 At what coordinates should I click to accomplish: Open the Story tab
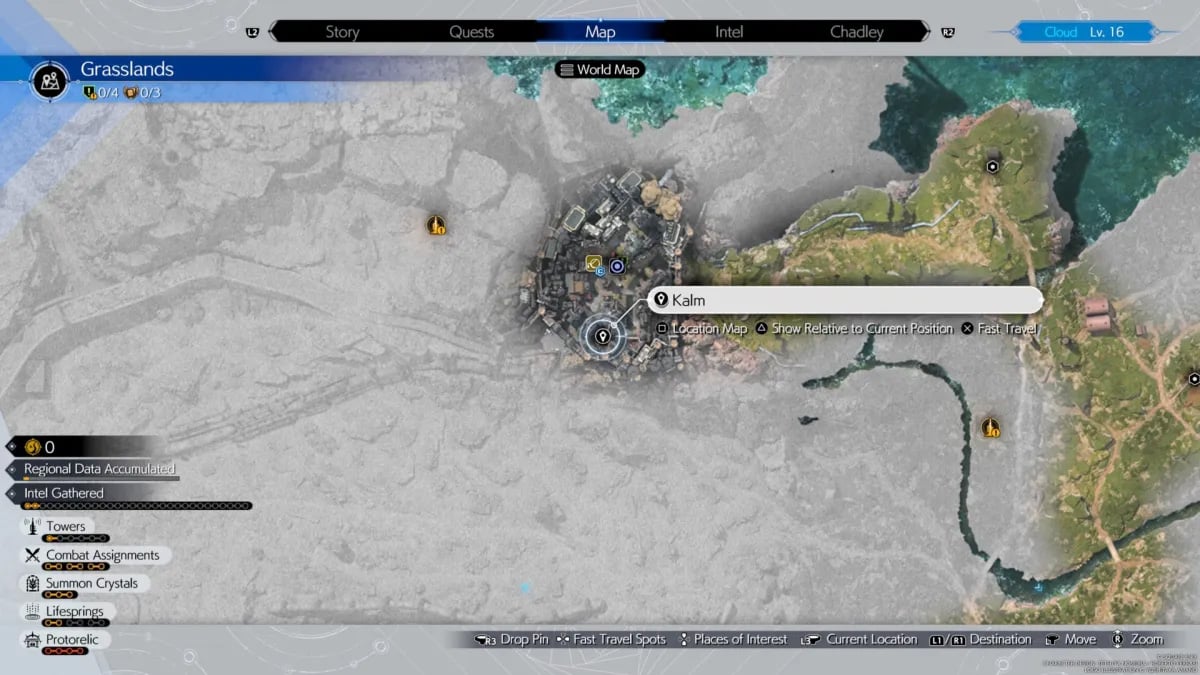point(342,32)
